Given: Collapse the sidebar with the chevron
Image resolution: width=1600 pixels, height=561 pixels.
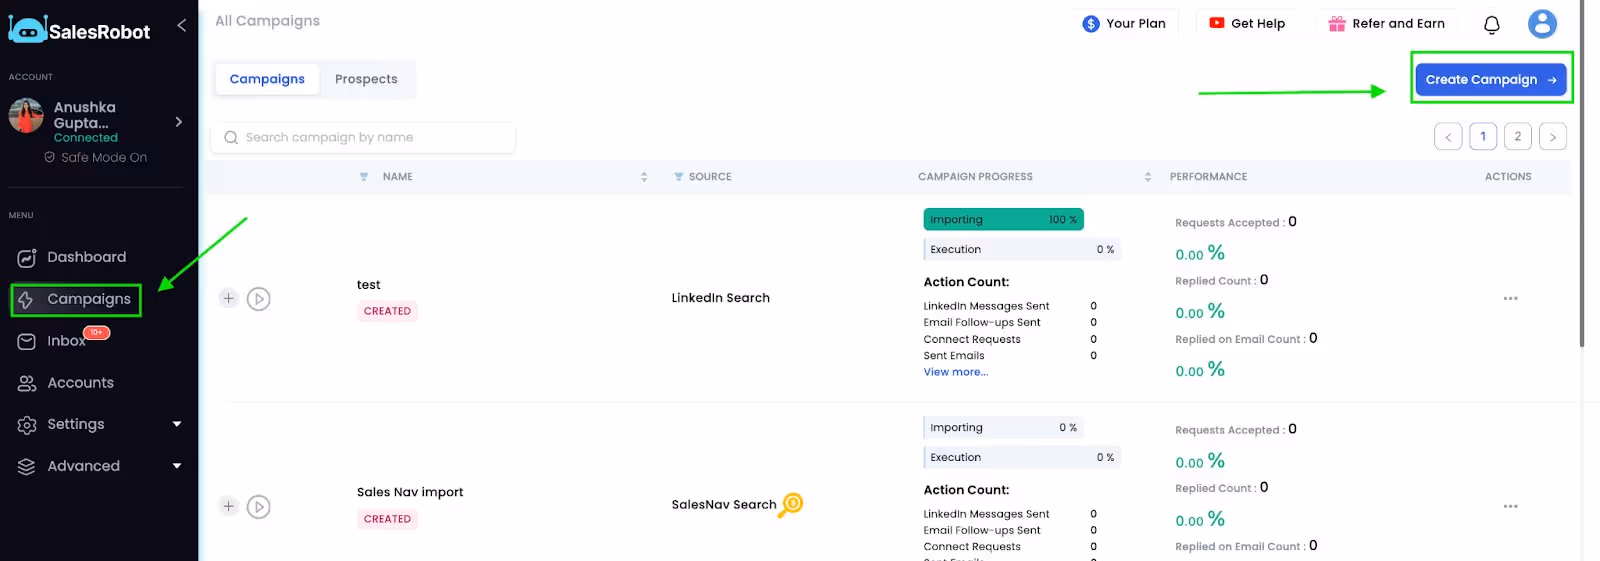Looking at the screenshot, I should (181, 25).
